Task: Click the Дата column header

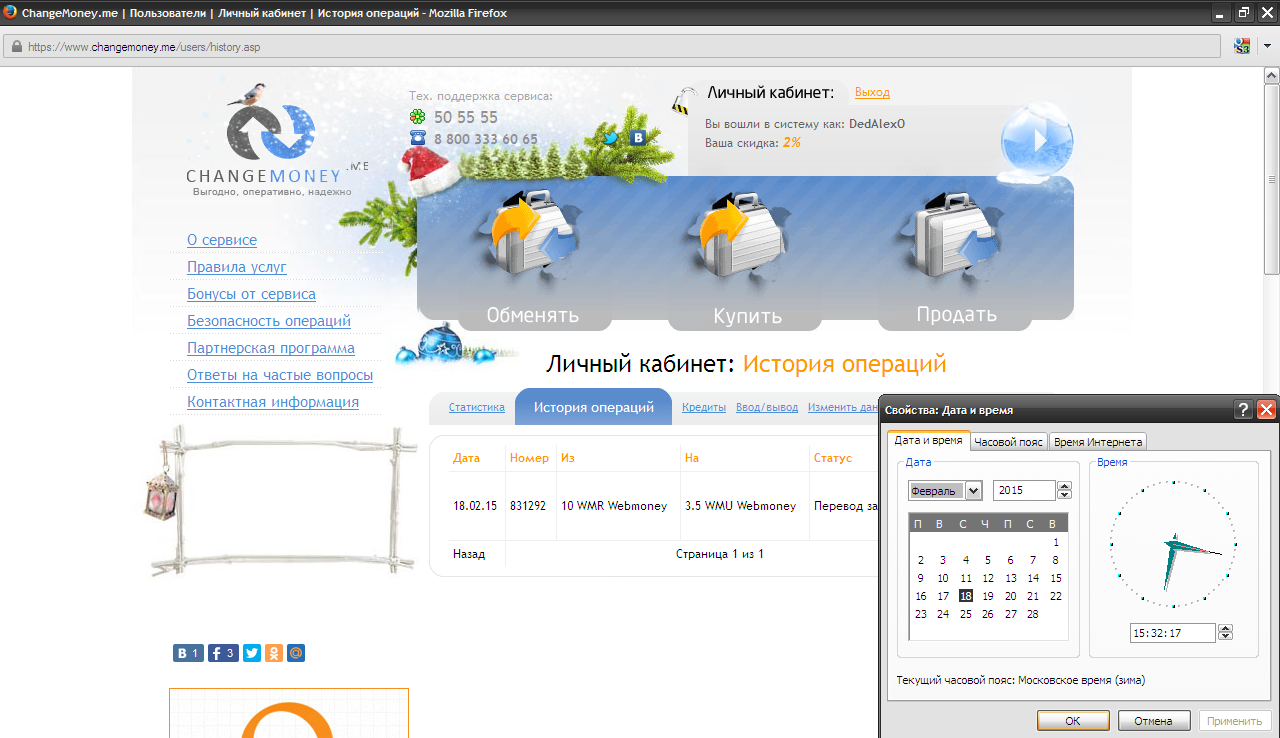Action: [x=466, y=458]
